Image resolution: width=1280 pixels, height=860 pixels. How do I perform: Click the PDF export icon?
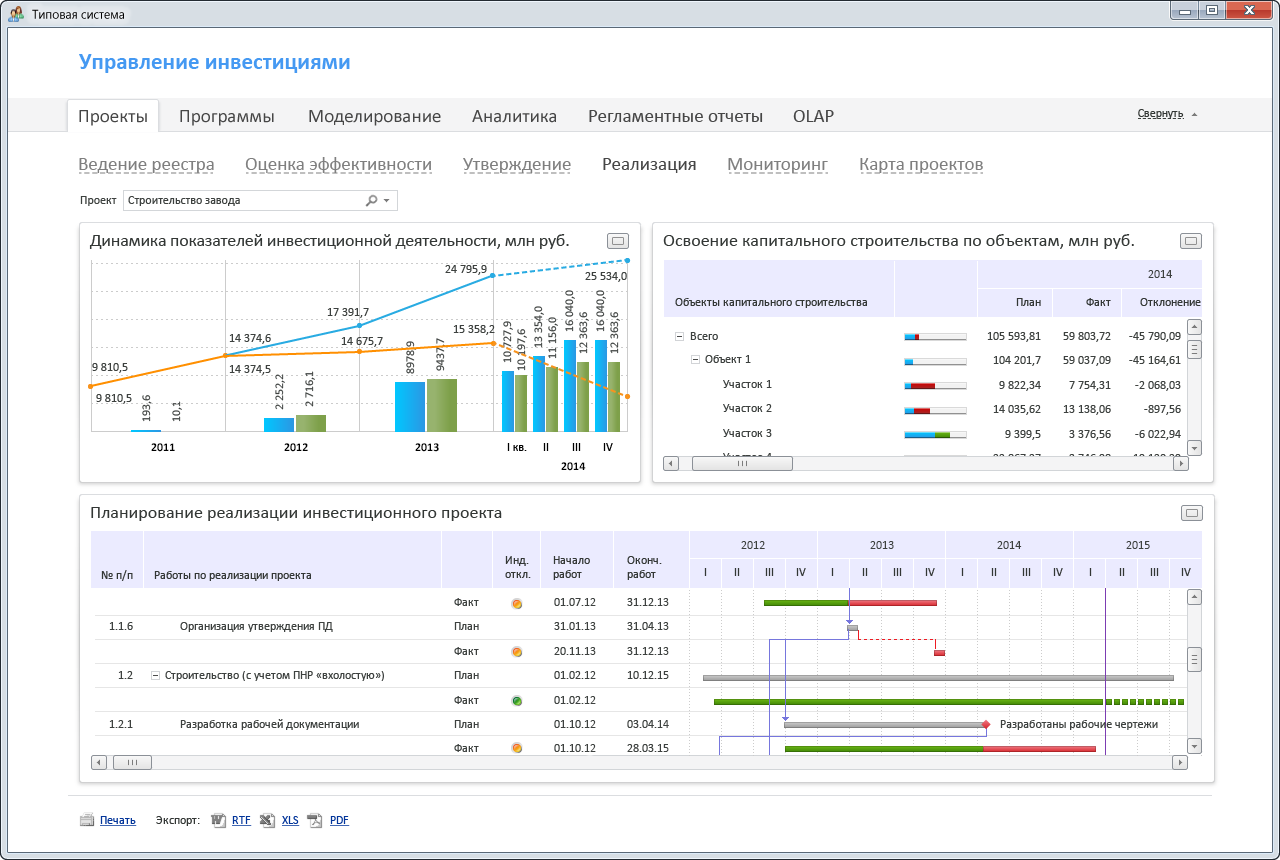pyautogui.click(x=315, y=820)
